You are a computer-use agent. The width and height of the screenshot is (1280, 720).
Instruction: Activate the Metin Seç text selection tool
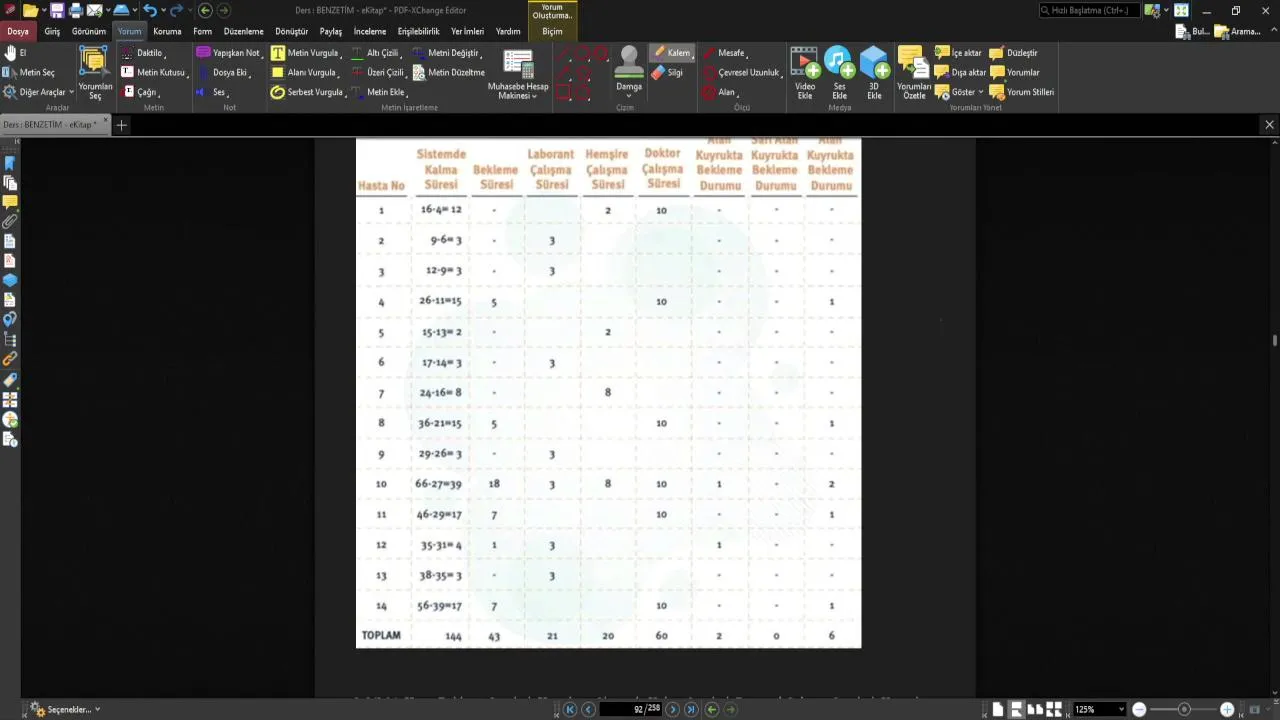tap(30, 72)
